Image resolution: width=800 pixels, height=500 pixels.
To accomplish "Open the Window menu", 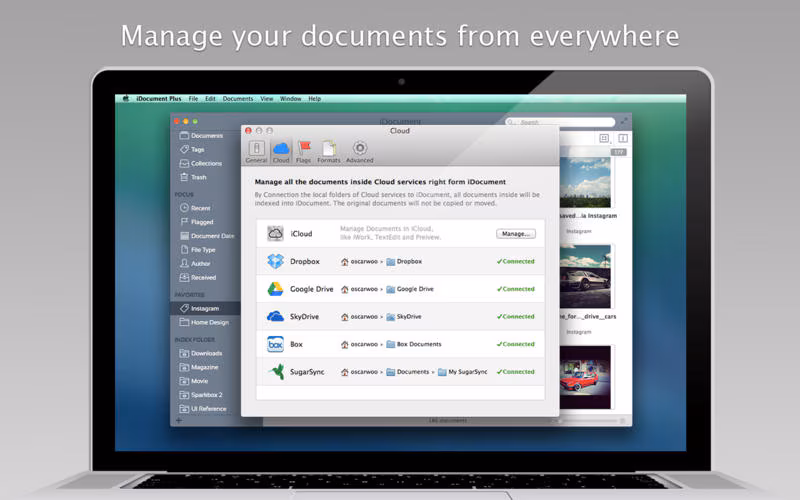I will (290, 98).
